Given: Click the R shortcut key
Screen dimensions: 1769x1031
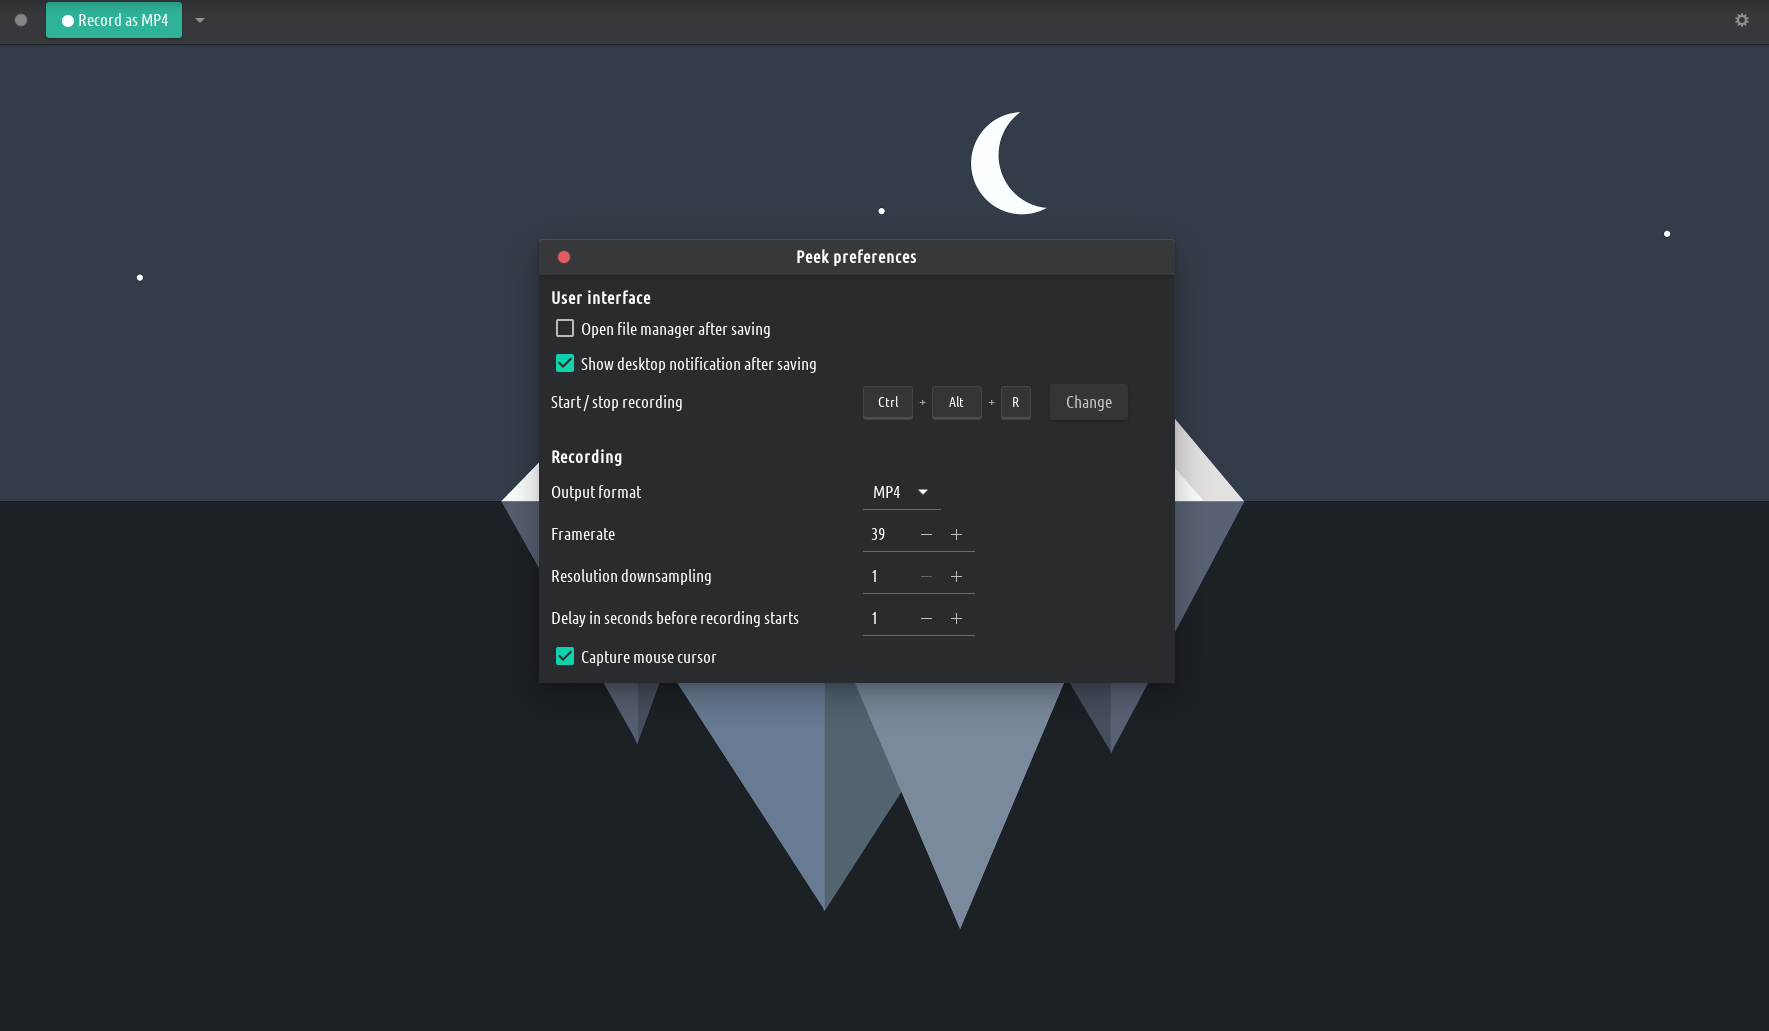Looking at the screenshot, I should (x=1015, y=402).
